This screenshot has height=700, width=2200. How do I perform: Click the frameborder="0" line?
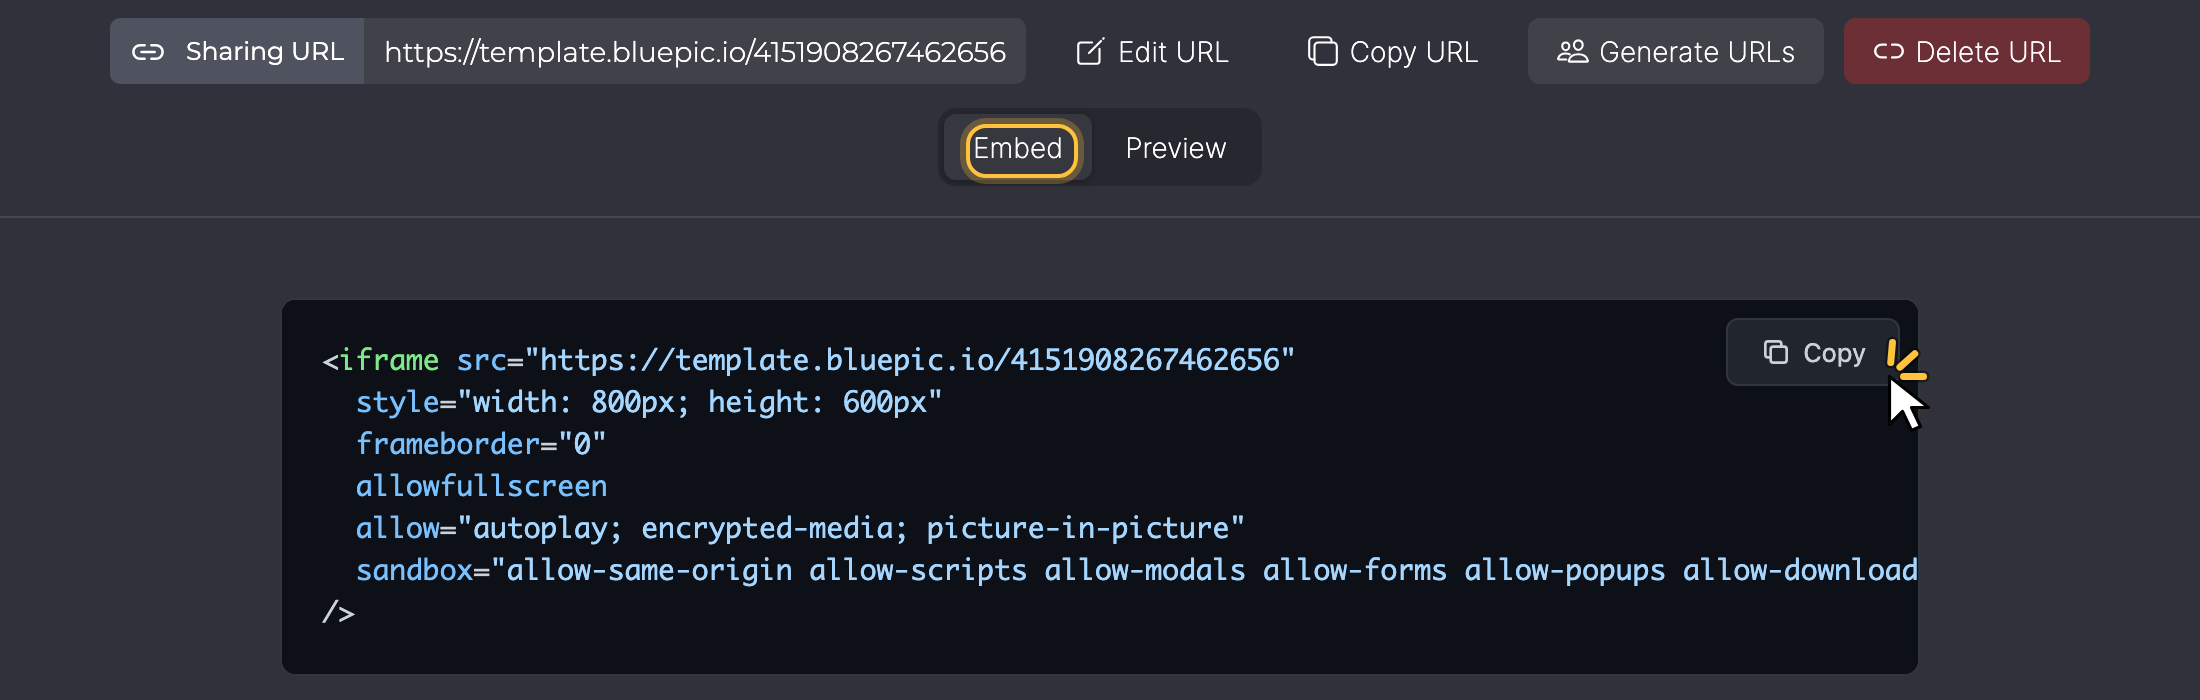(481, 444)
